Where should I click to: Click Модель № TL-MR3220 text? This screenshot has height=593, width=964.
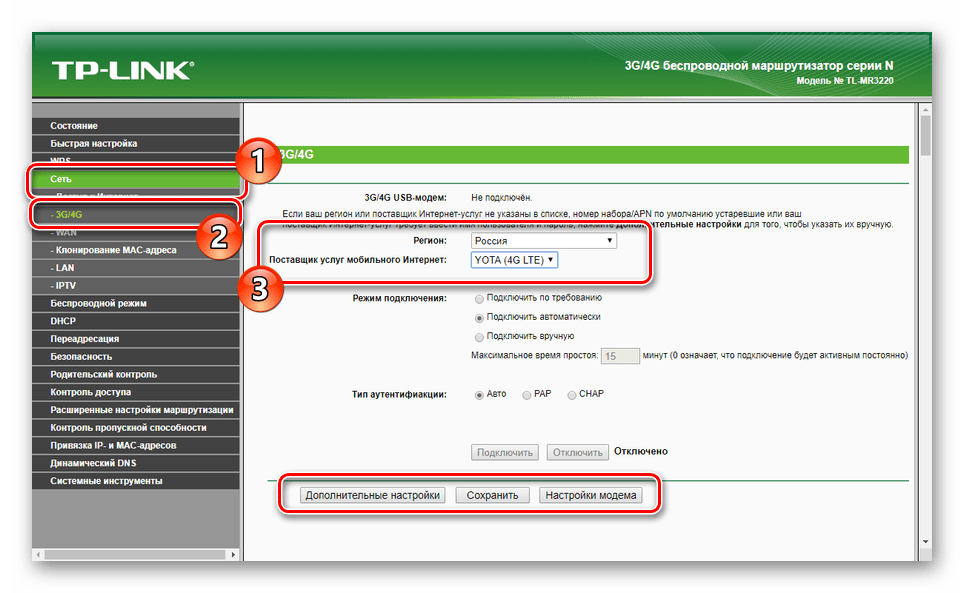tap(845, 81)
